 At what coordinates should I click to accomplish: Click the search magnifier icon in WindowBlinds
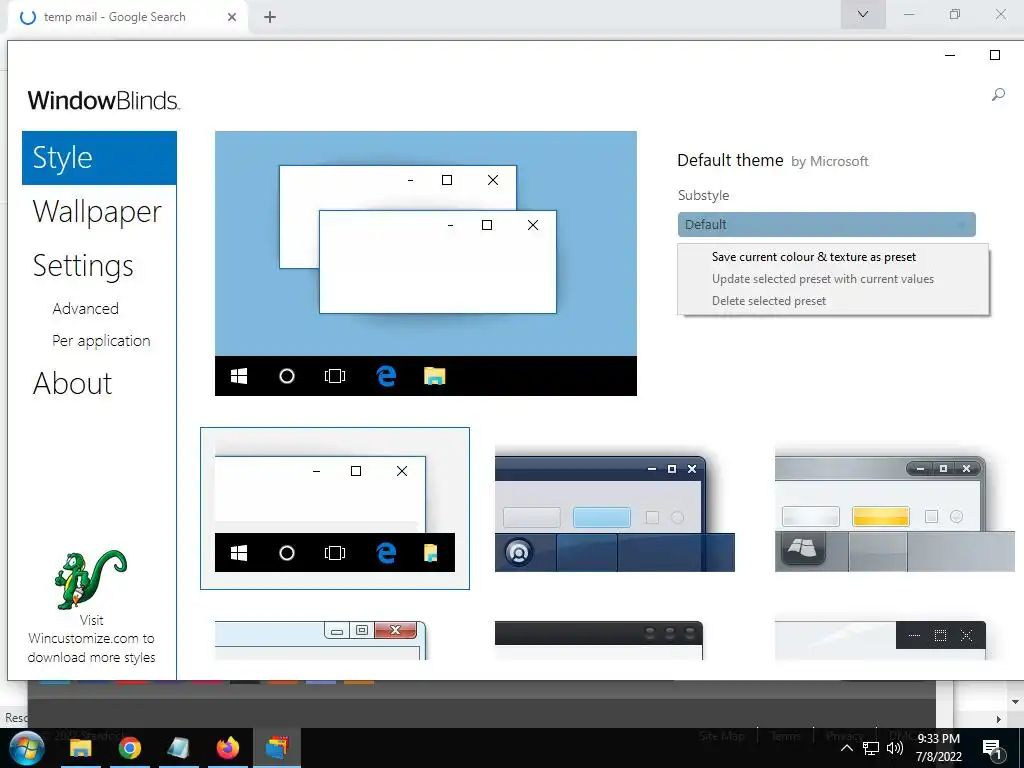click(x=998, y=95)
